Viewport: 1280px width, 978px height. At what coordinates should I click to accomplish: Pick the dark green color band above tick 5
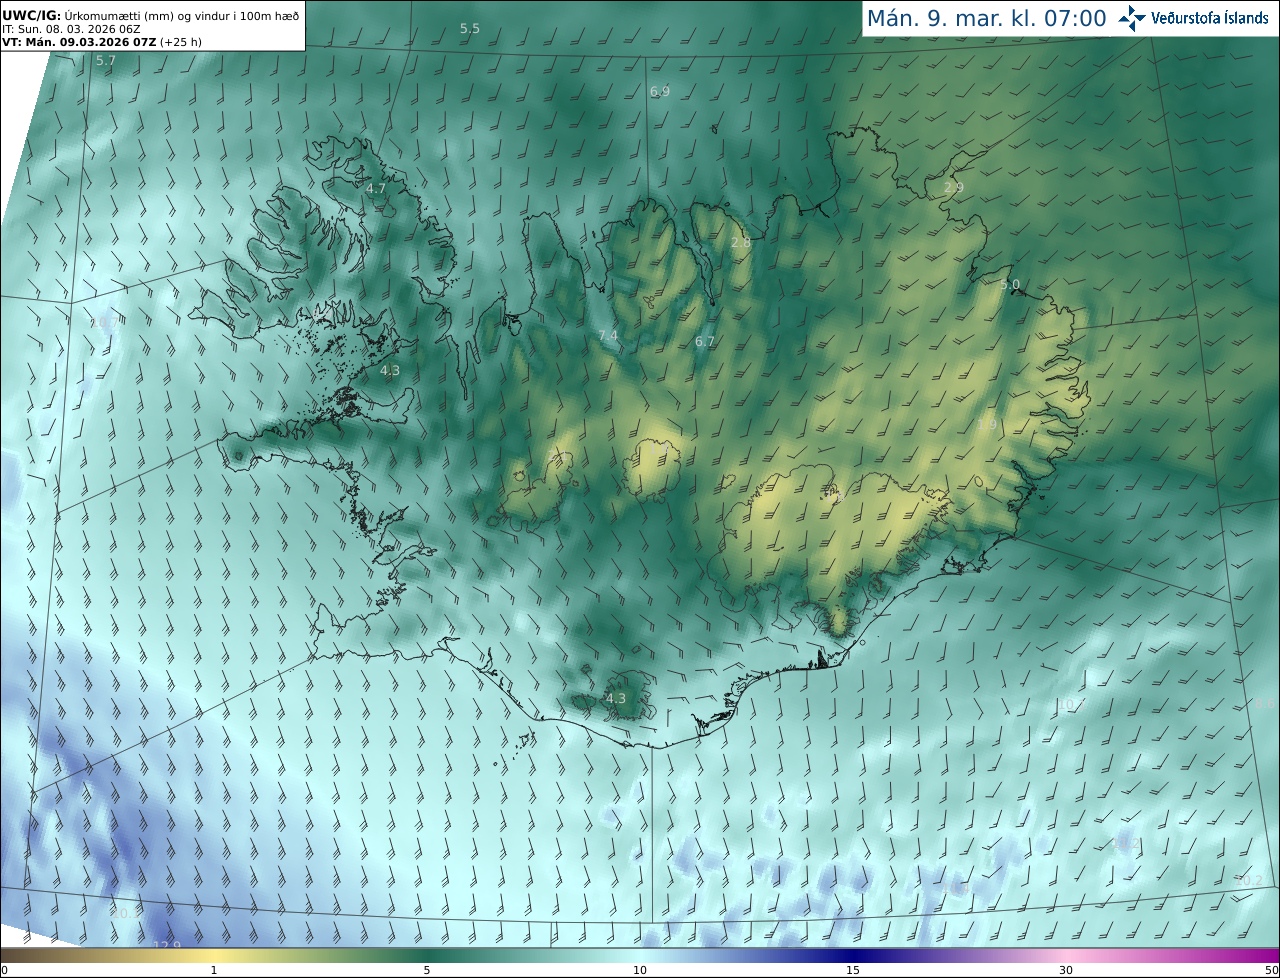coord(427,955)
